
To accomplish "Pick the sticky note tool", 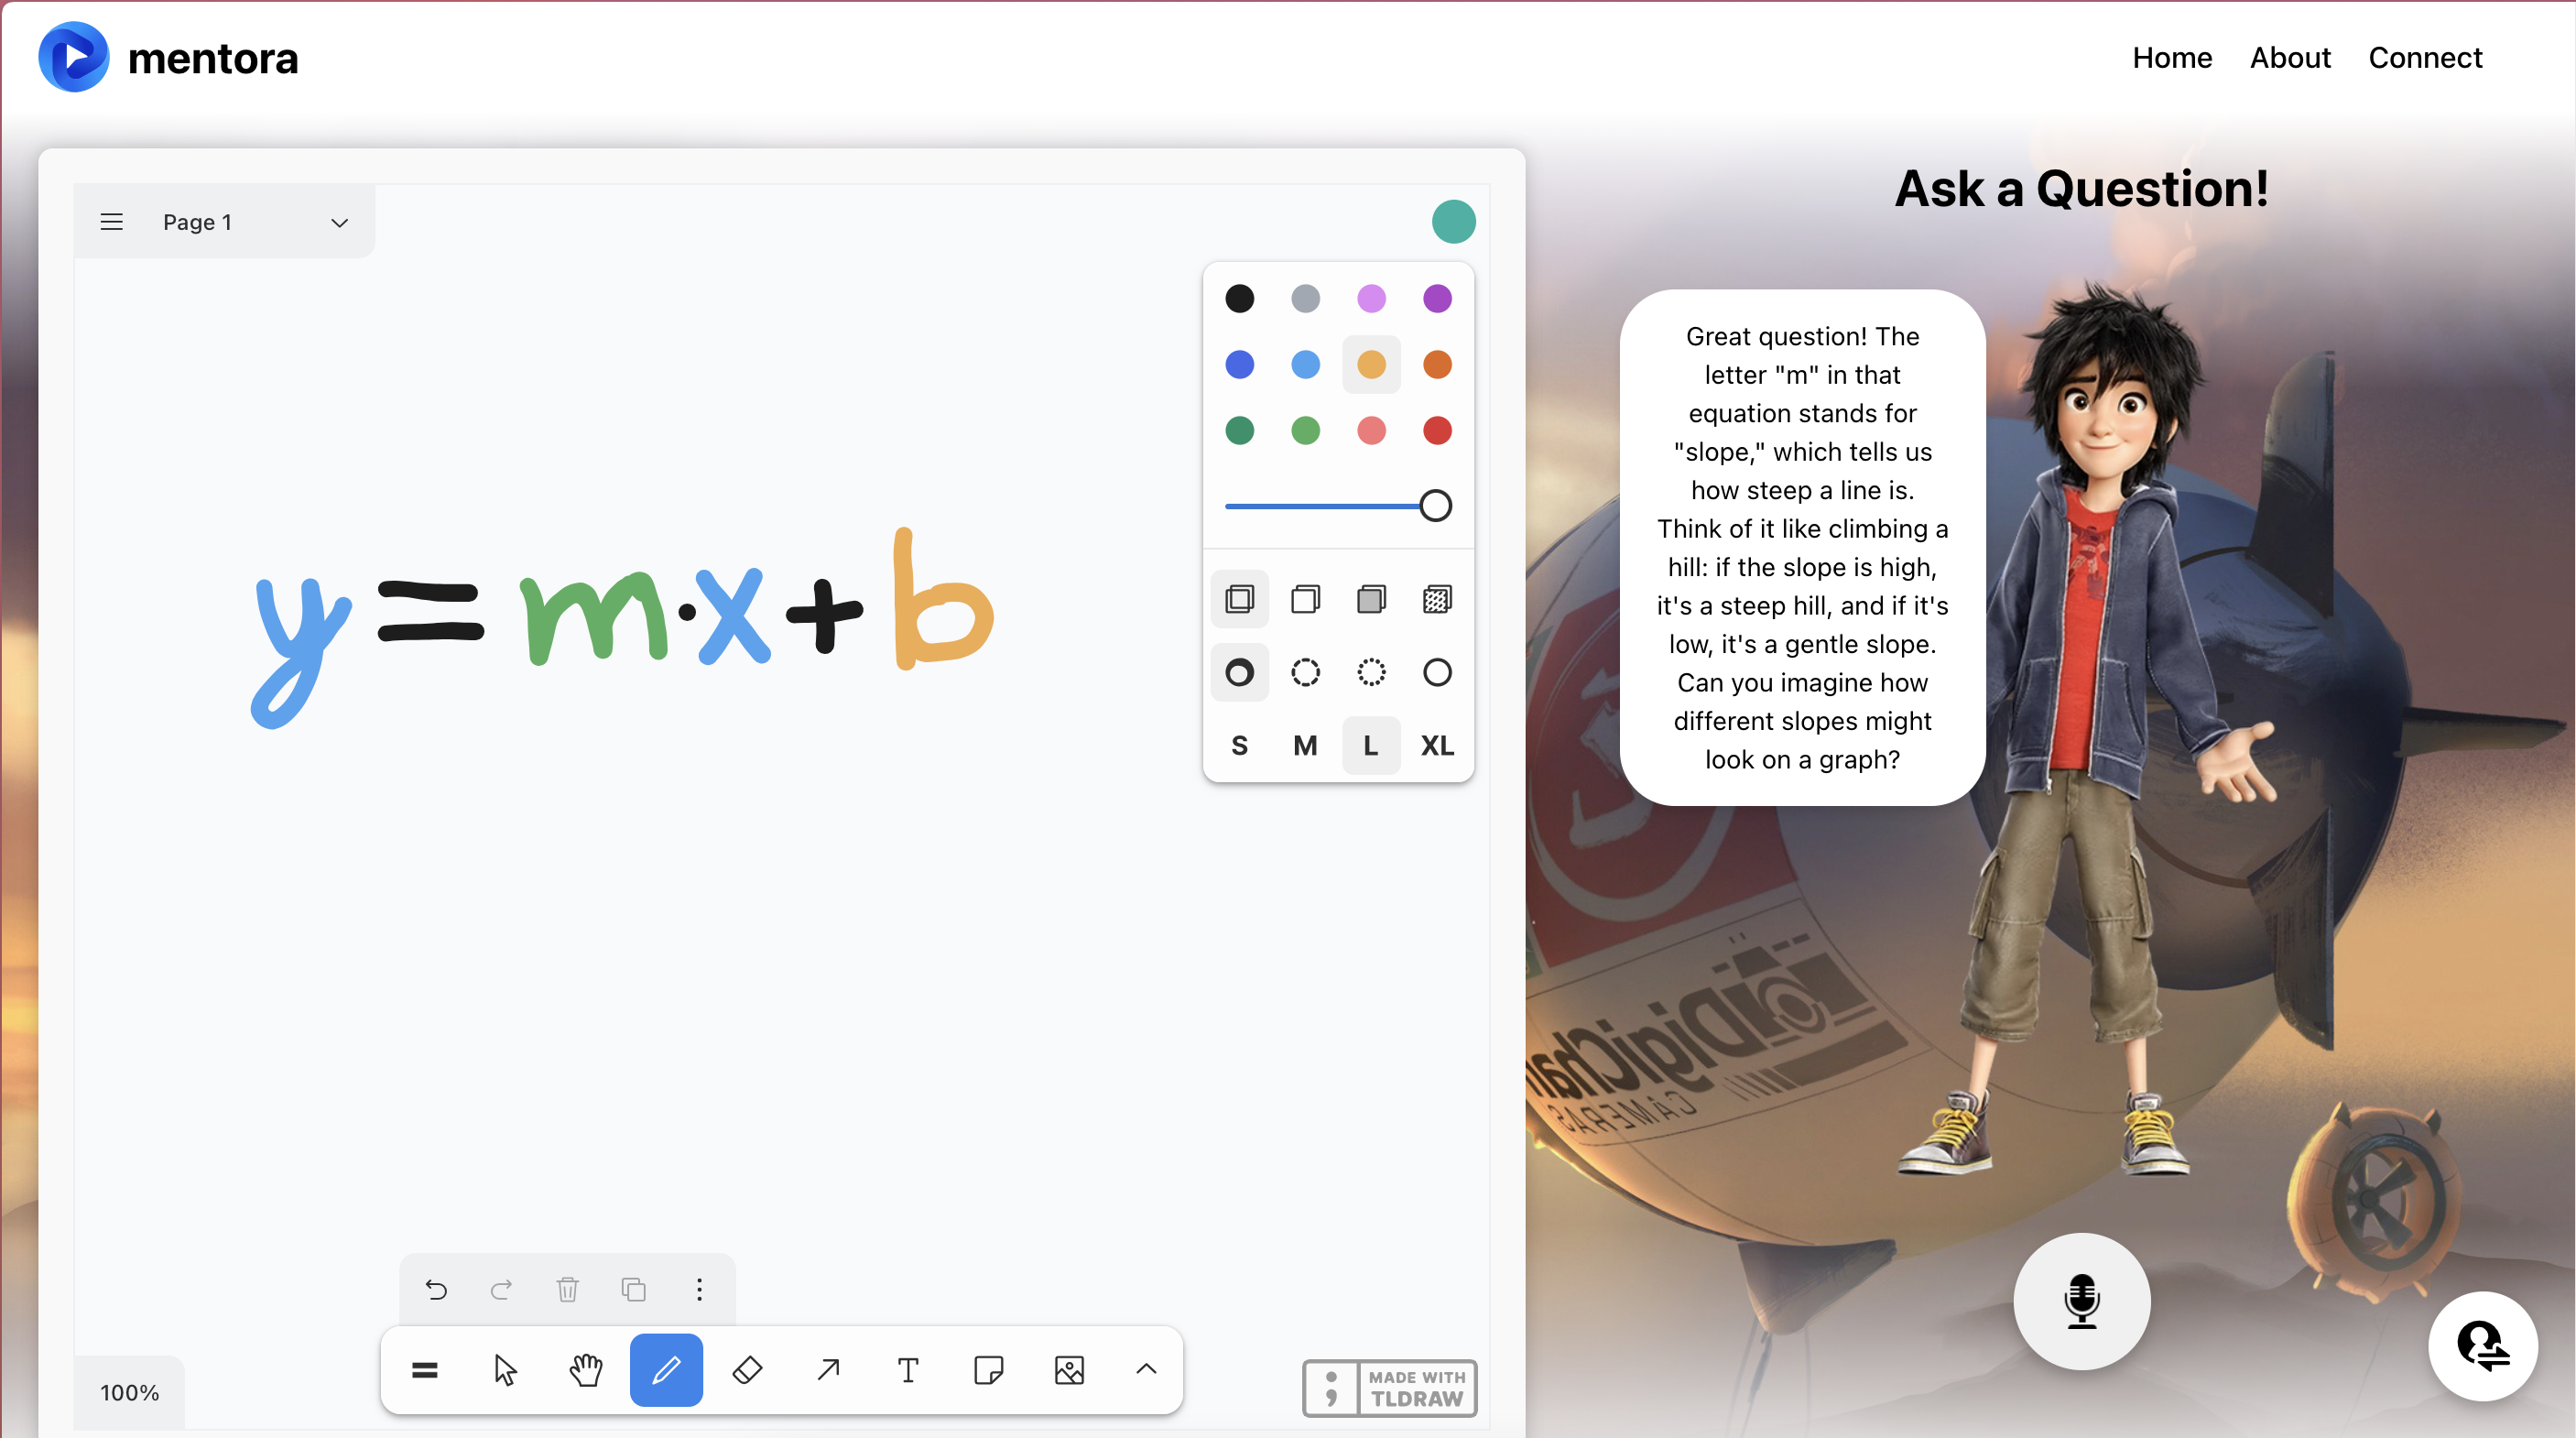I will coord(988,1370).
